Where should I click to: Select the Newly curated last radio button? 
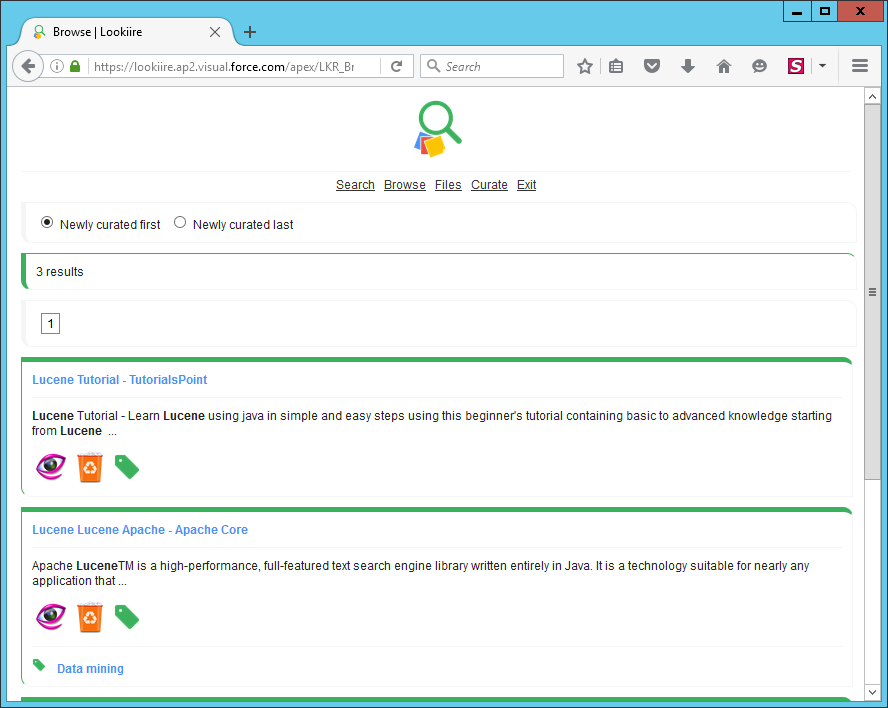[180, 223]
